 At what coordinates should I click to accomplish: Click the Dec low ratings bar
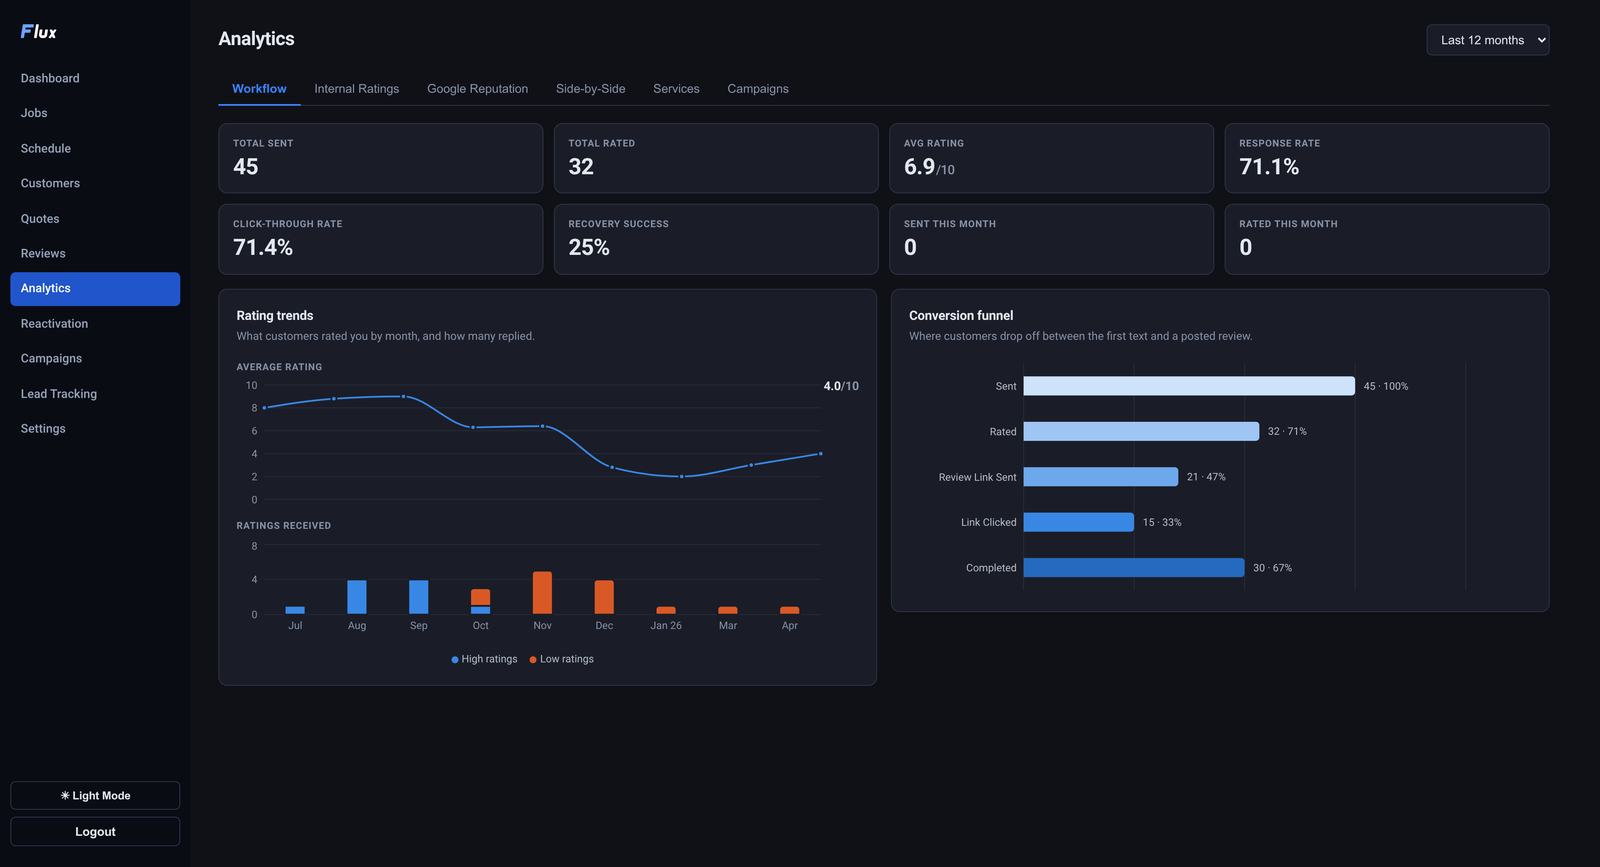[604, 597]
